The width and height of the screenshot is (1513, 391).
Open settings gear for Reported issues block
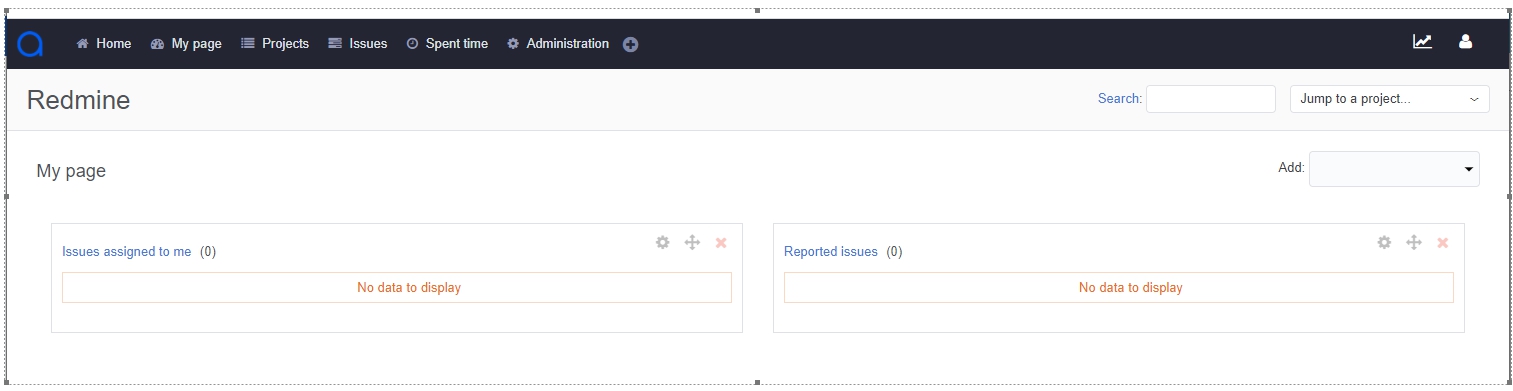[1384, 242]
